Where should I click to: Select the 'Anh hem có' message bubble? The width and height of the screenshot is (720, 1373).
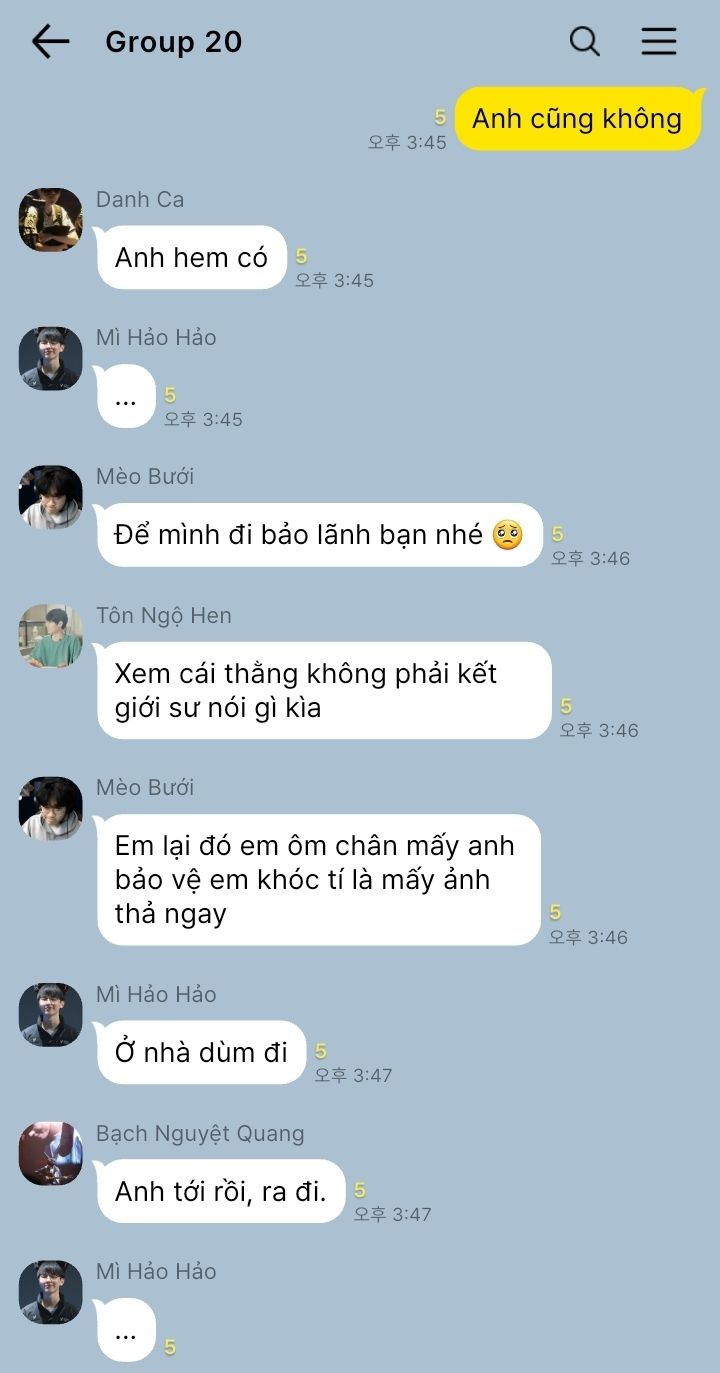tap(191, 257)
